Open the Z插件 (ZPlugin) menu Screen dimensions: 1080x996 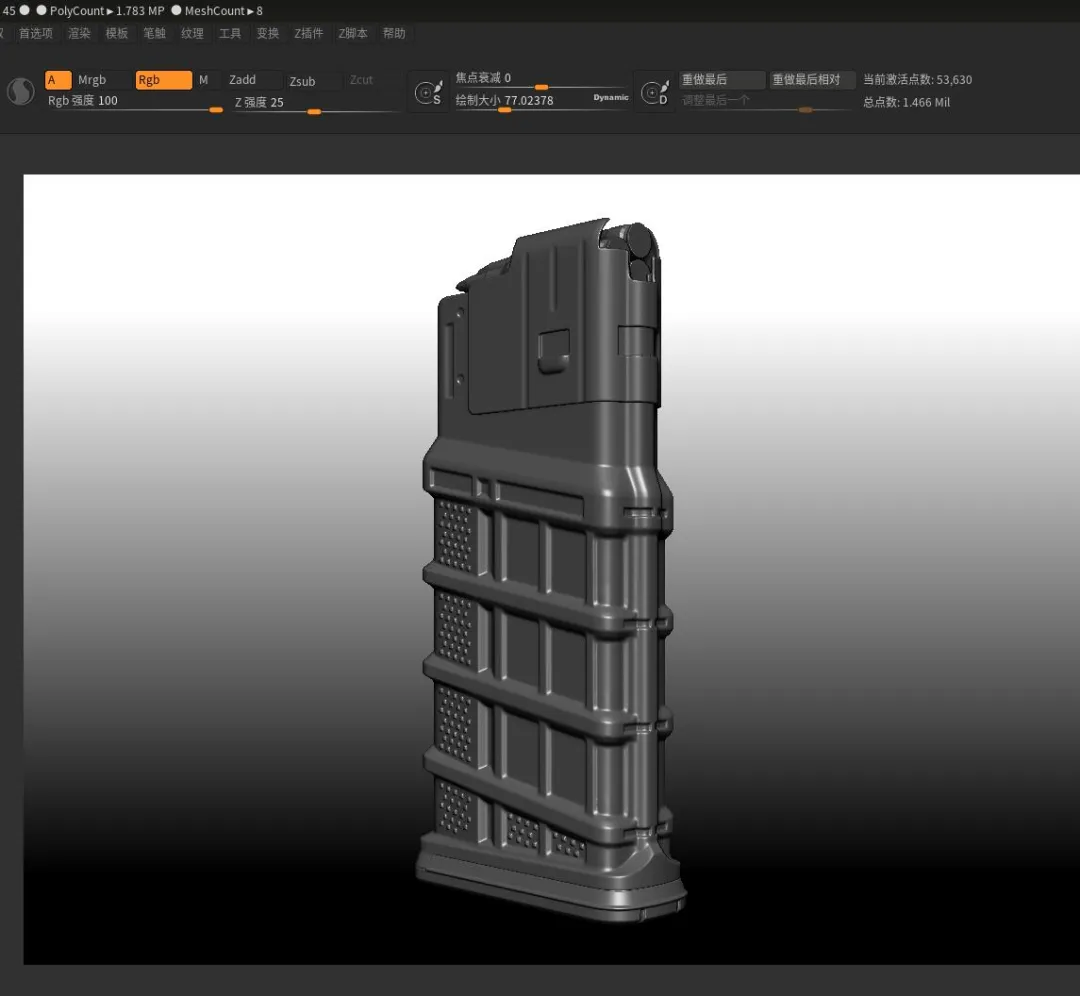pyautogui.click(x=308, y=33)
